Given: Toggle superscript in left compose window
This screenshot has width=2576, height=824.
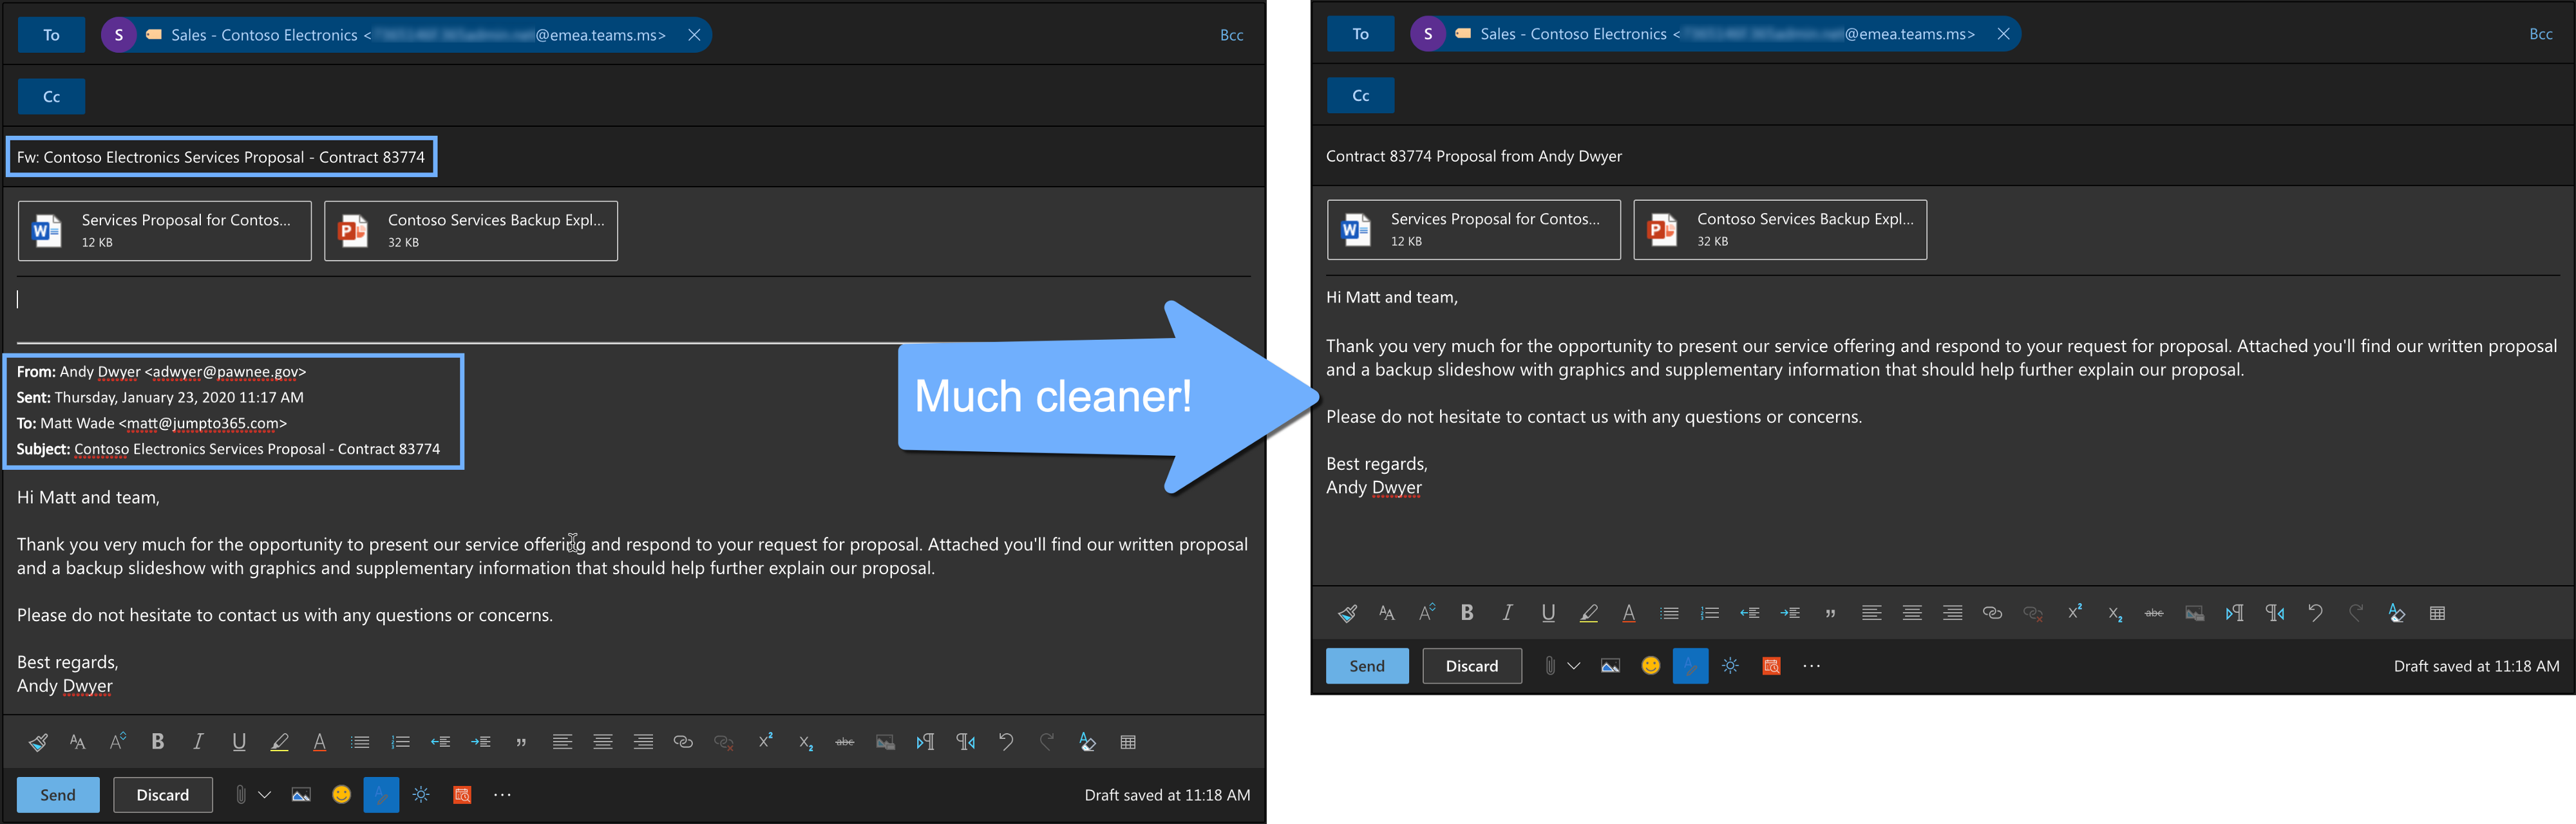Looking at the screenshot, I should coord(765,741).
